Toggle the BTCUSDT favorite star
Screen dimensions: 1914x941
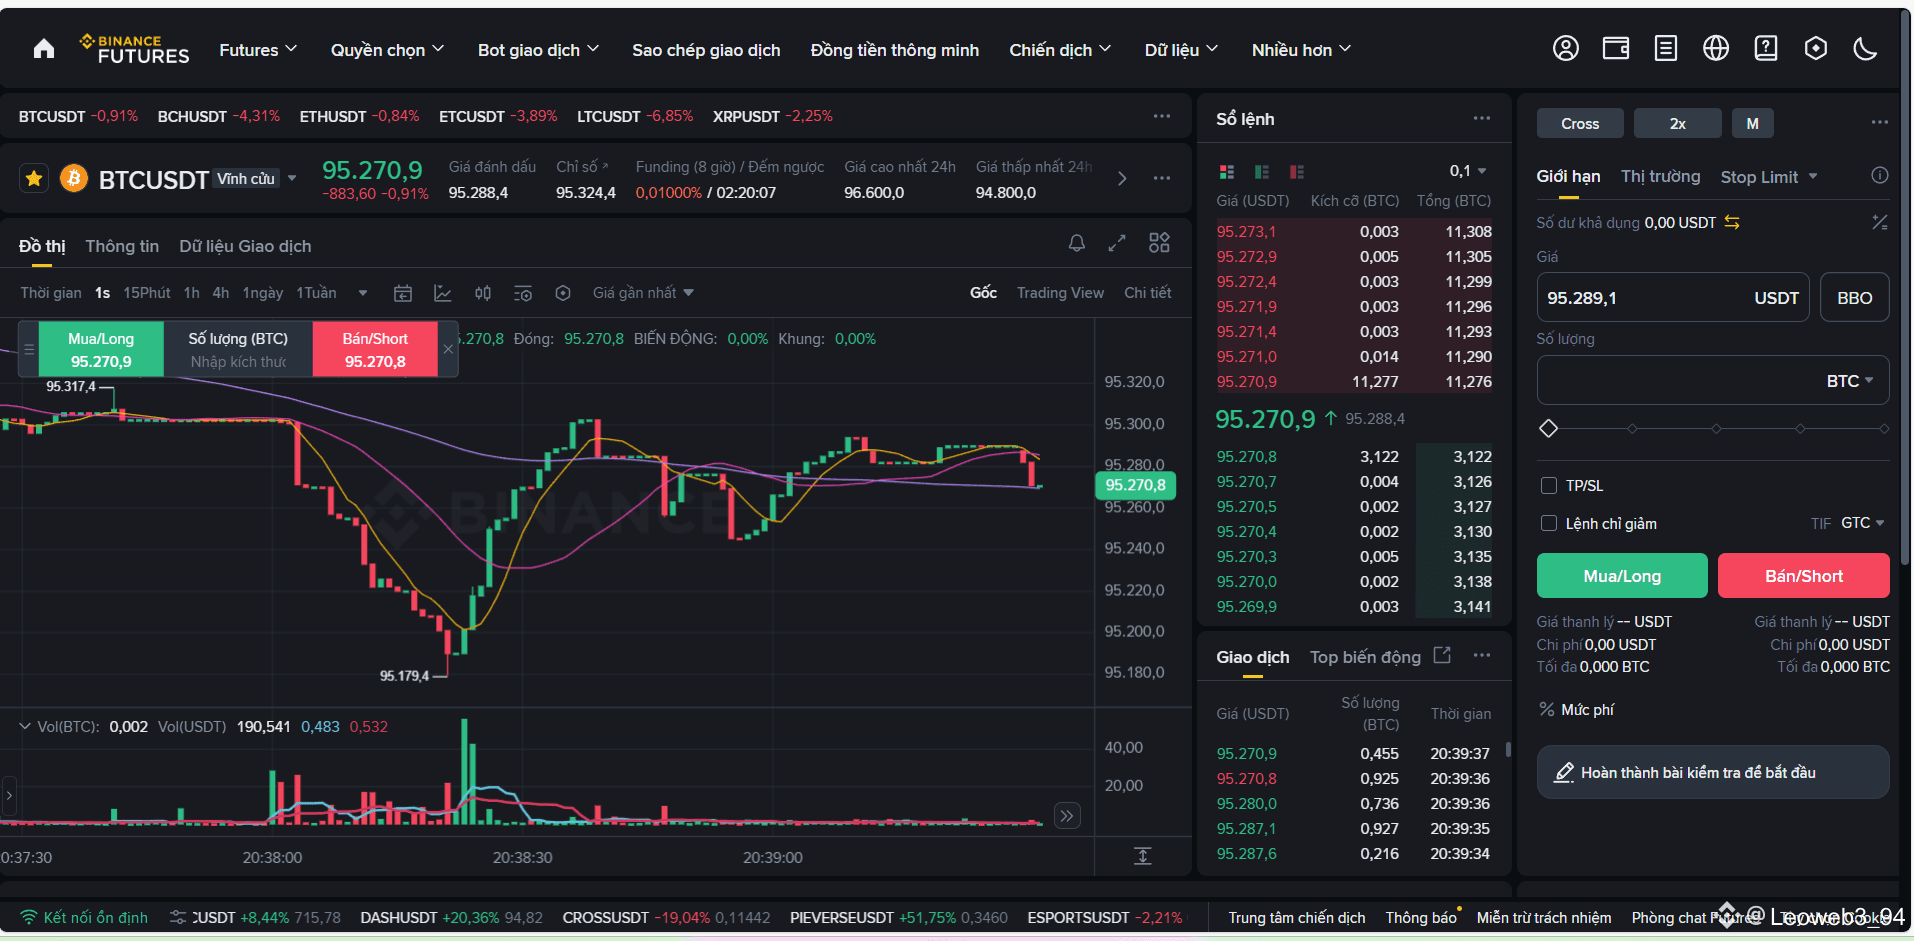[x=34, y=179]
